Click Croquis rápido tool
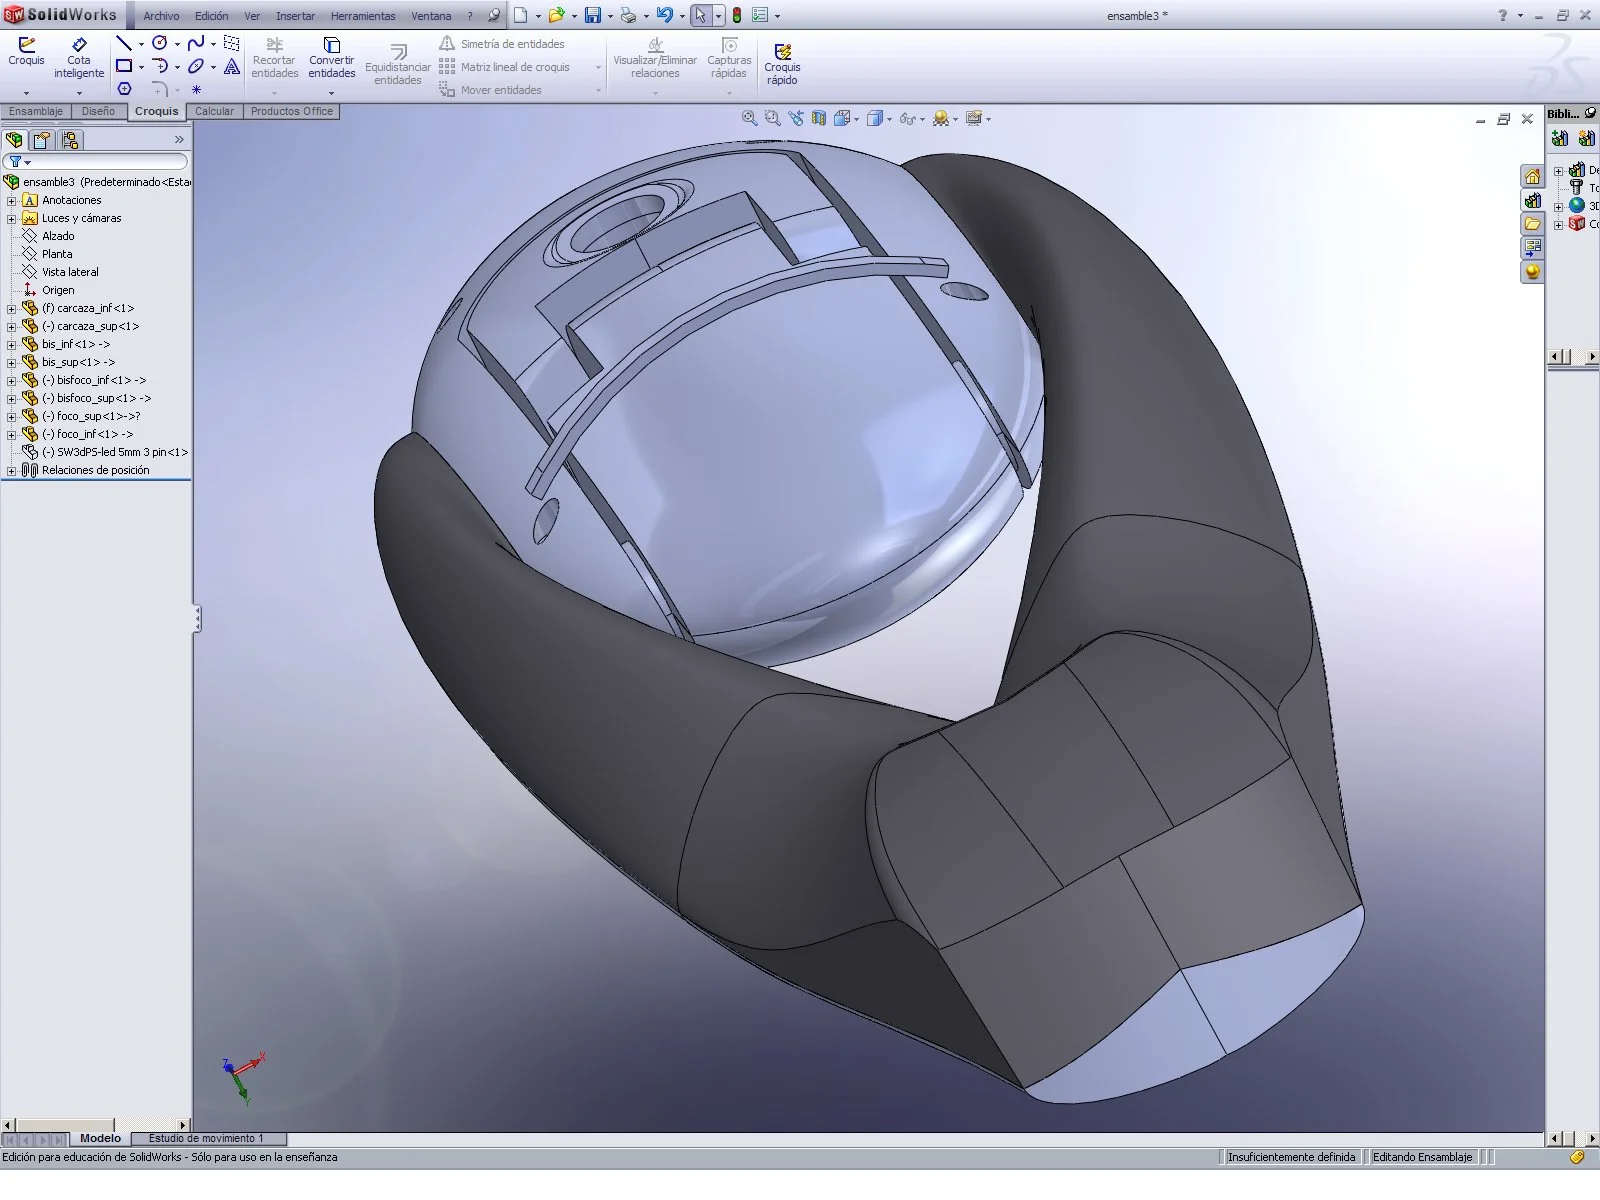The height and width of the screenshot is (1200, 1600). 782,64
